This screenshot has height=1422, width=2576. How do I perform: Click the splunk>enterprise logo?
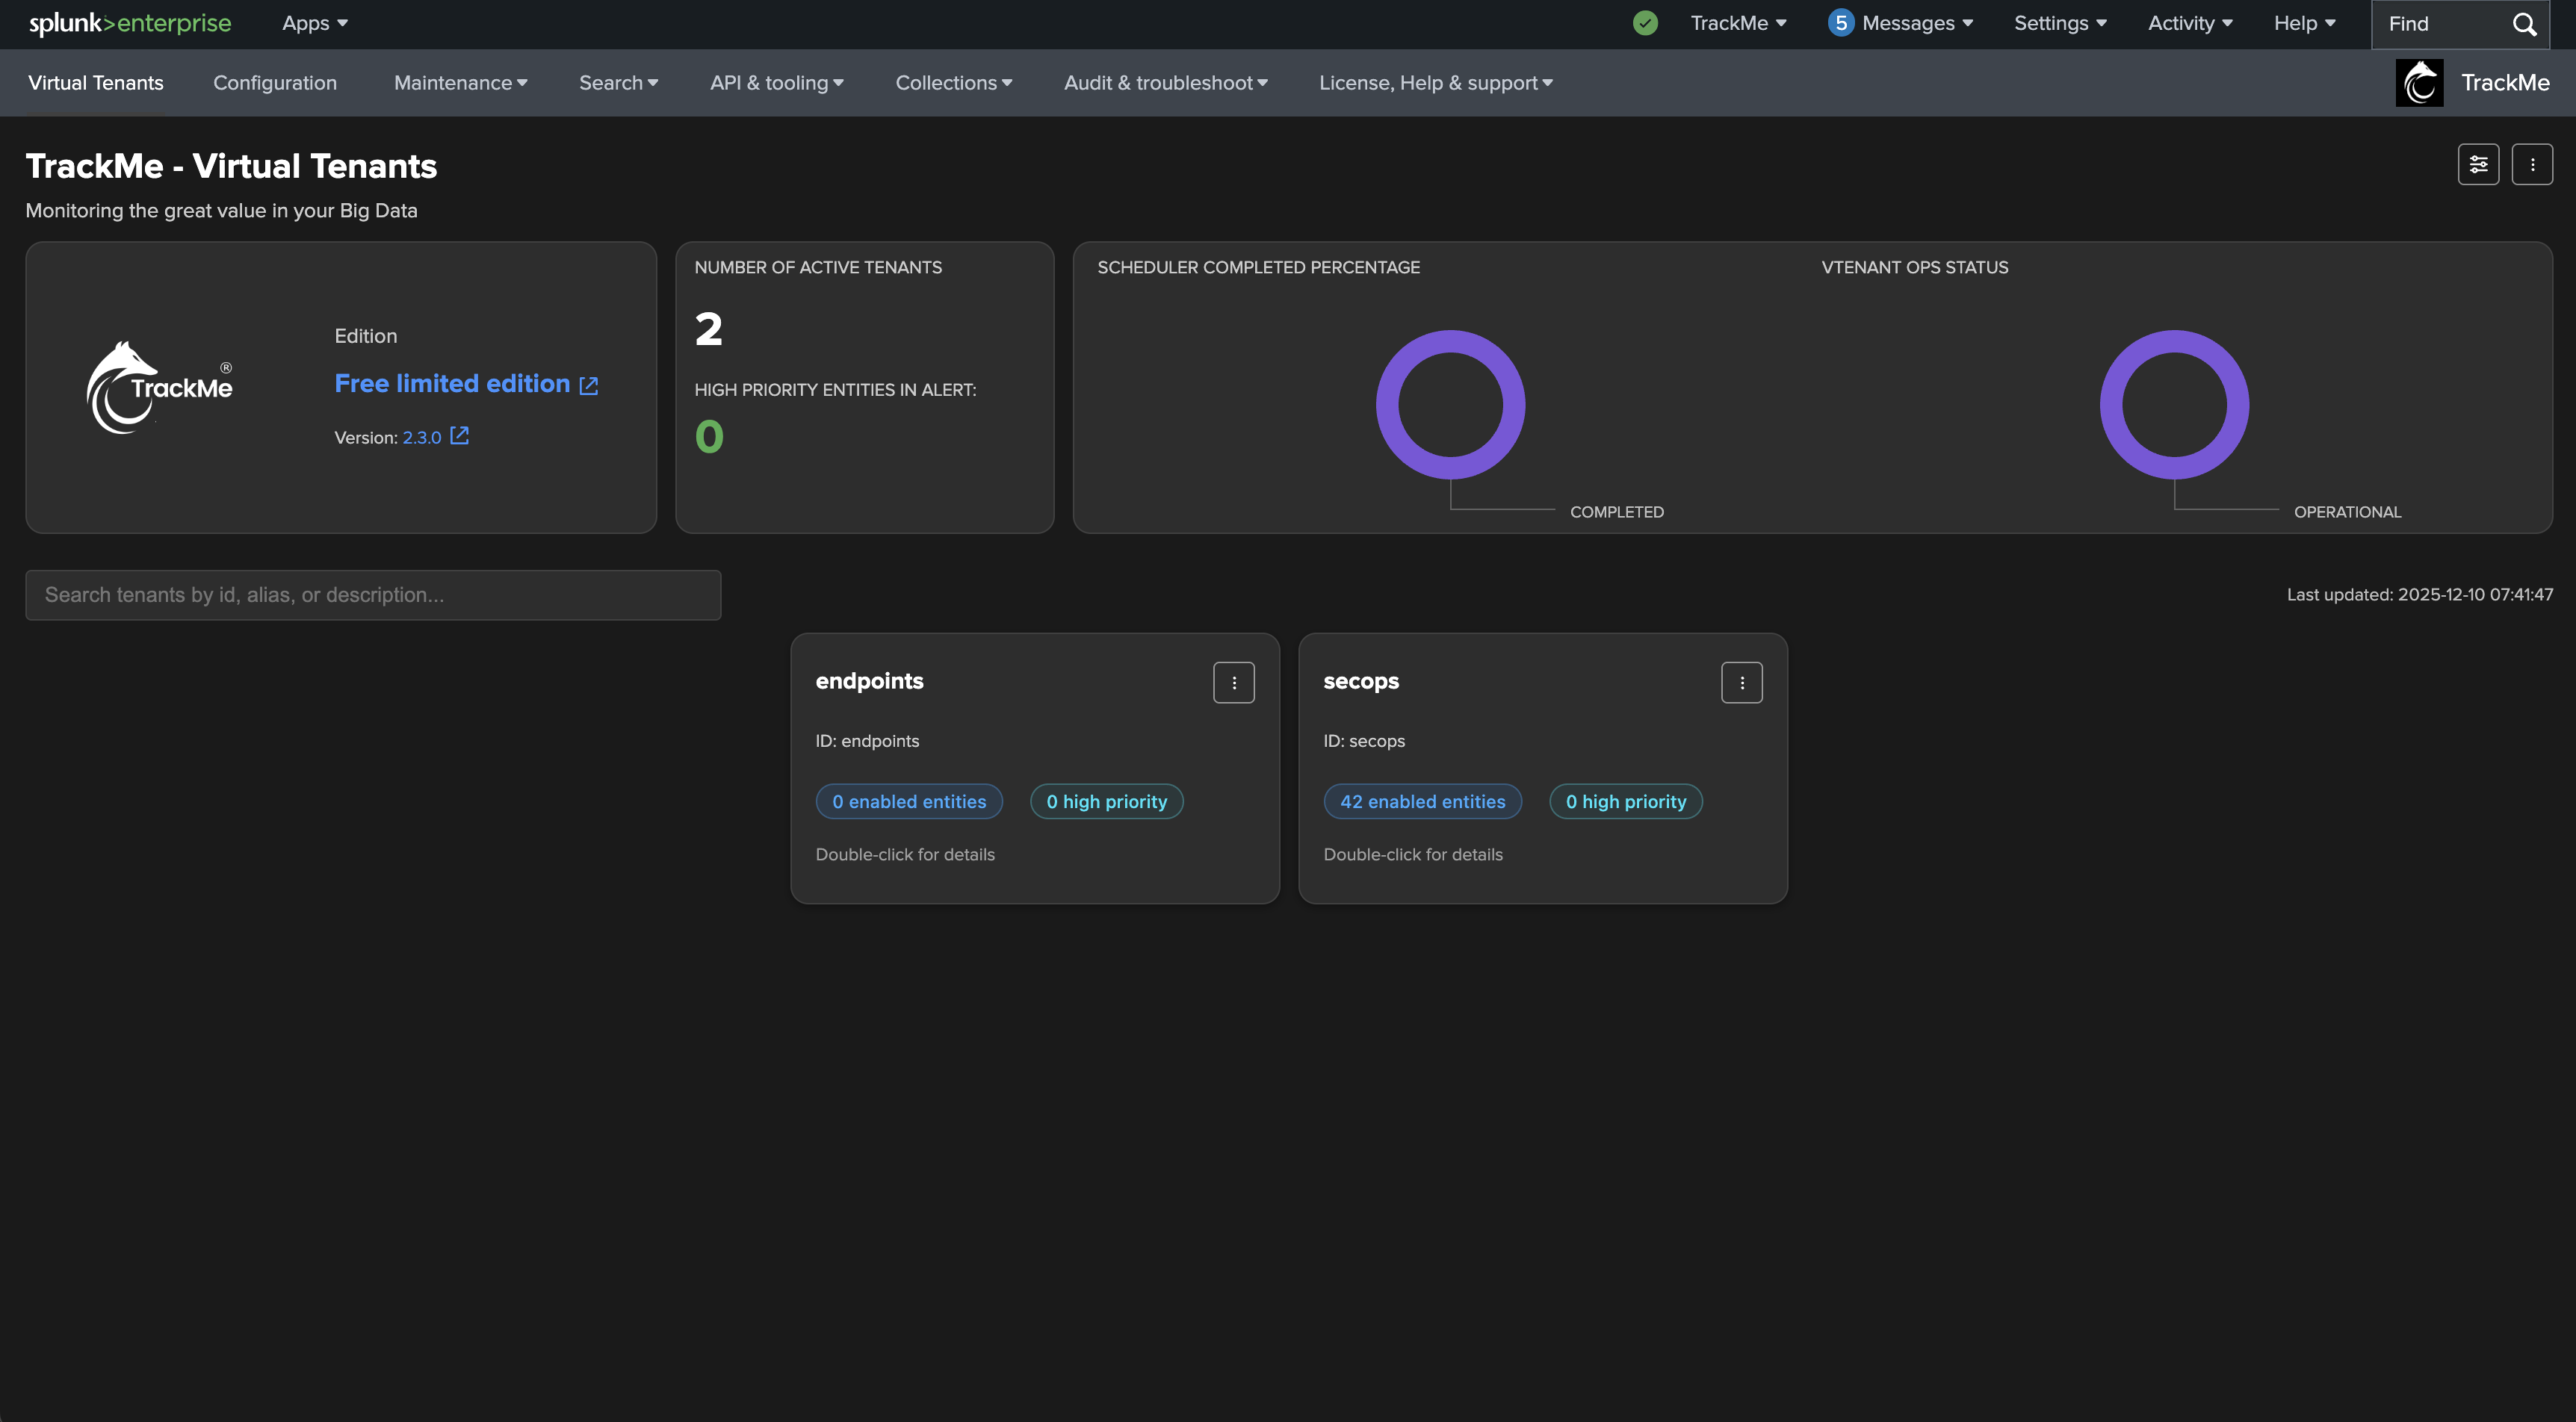point(130,23)
